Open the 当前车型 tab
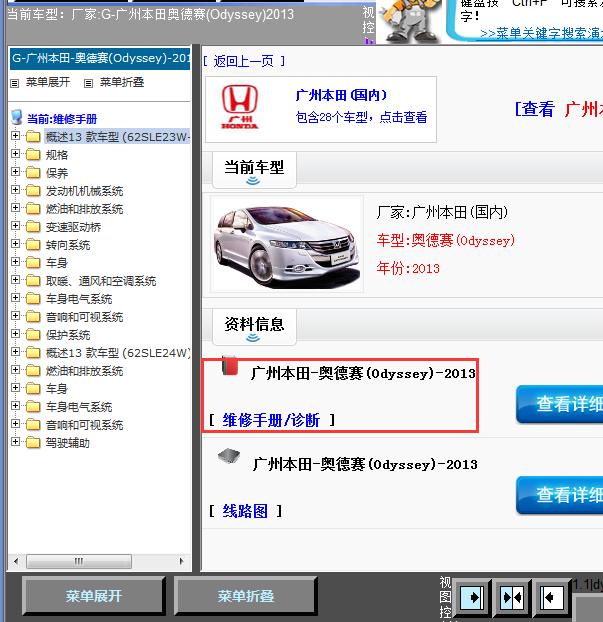603x622 pixels. (254, 170)
